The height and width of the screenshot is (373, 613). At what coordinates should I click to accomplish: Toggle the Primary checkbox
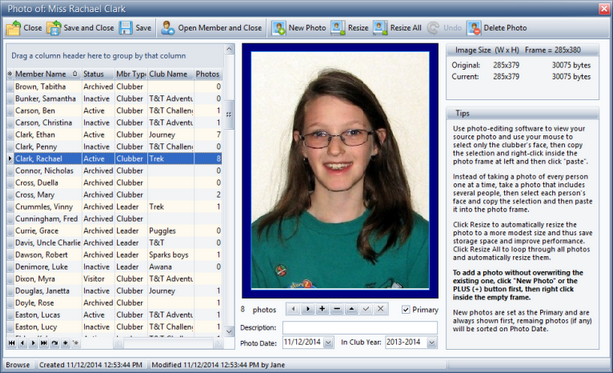coord(406,310)
